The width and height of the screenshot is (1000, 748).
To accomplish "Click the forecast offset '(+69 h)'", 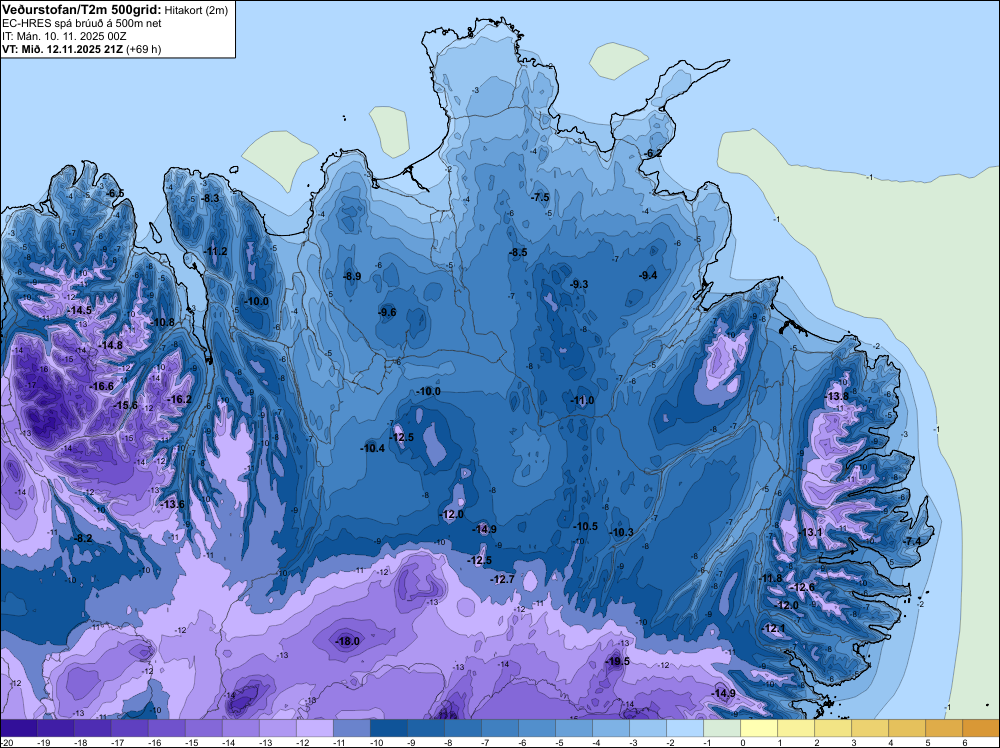I will [143, 49].
